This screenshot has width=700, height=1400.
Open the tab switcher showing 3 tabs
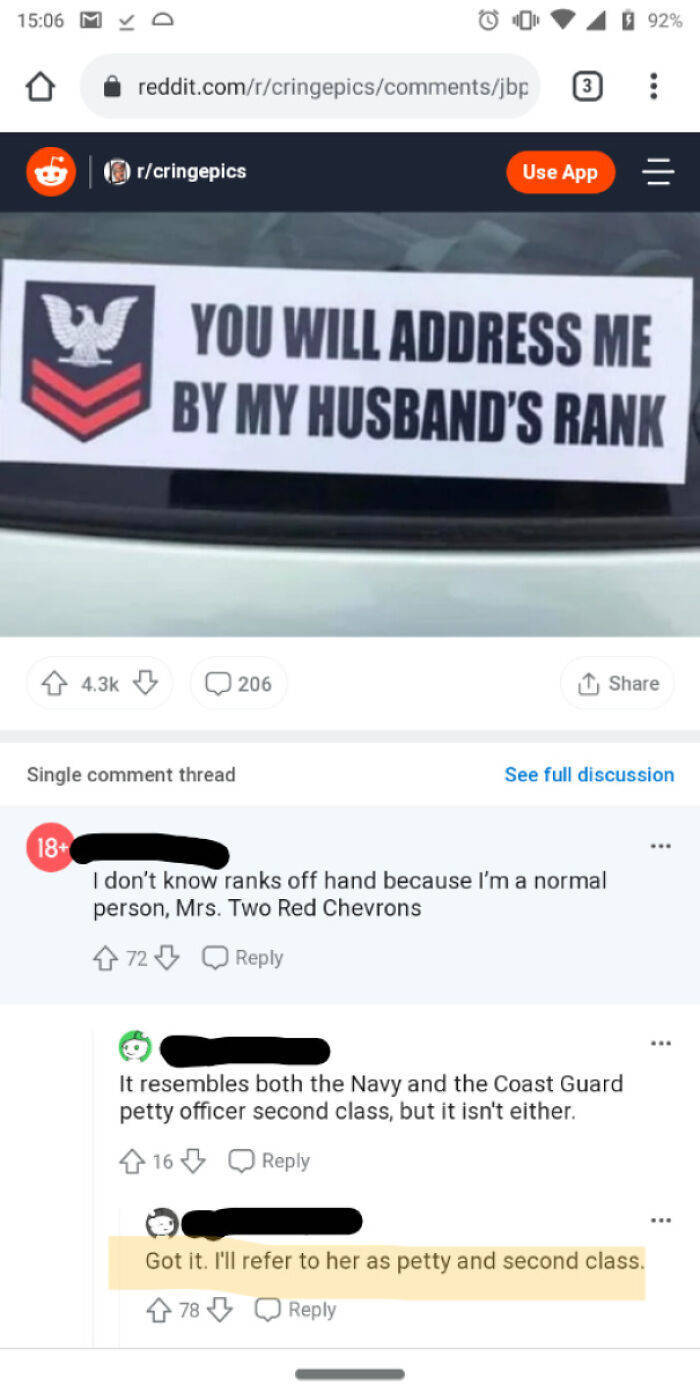pyautogui.click(x=587, y=88)
